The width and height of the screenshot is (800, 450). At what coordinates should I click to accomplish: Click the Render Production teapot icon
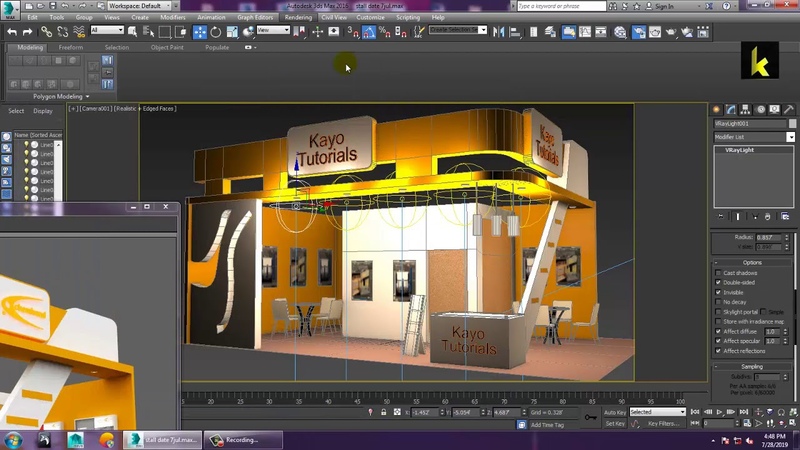(x=671, y=32)
